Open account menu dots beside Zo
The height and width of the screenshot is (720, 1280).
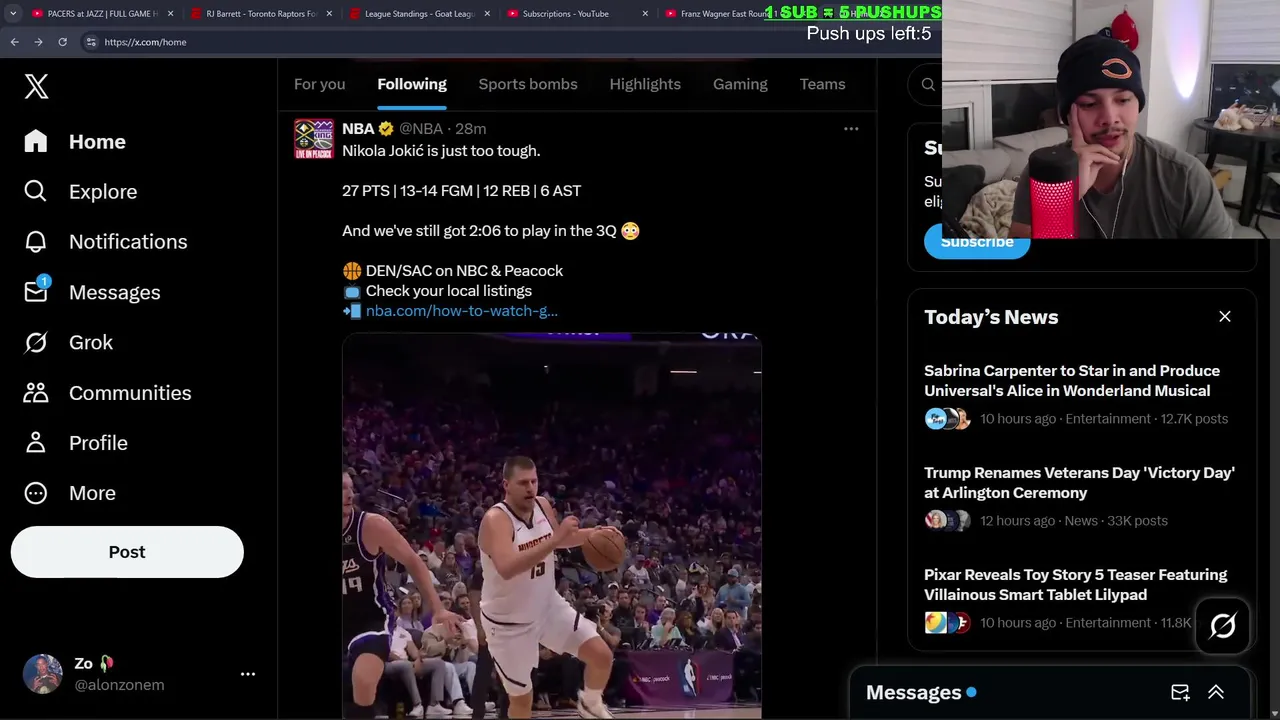[x=248, y=674]
